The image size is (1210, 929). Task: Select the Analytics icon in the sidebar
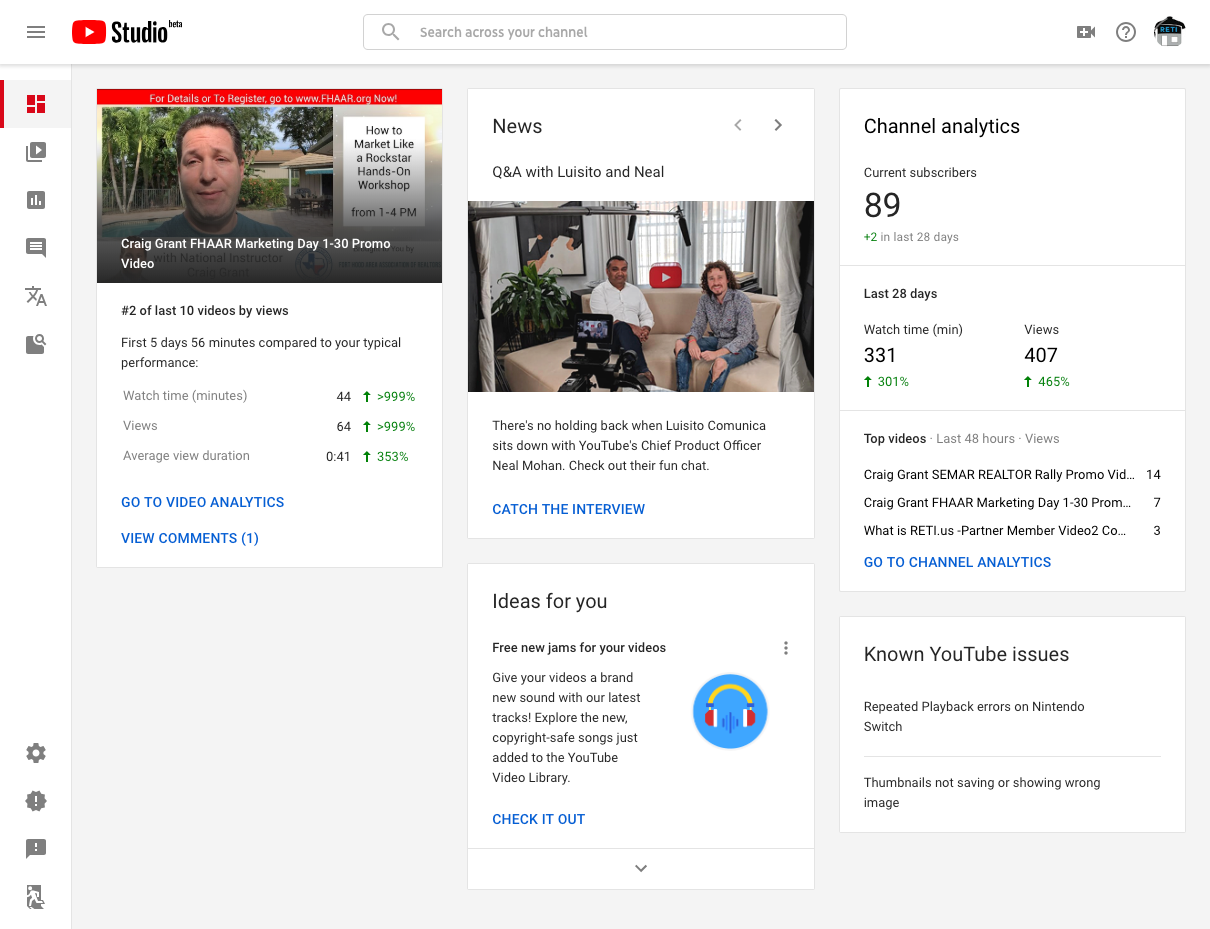(x=36, y=200)
